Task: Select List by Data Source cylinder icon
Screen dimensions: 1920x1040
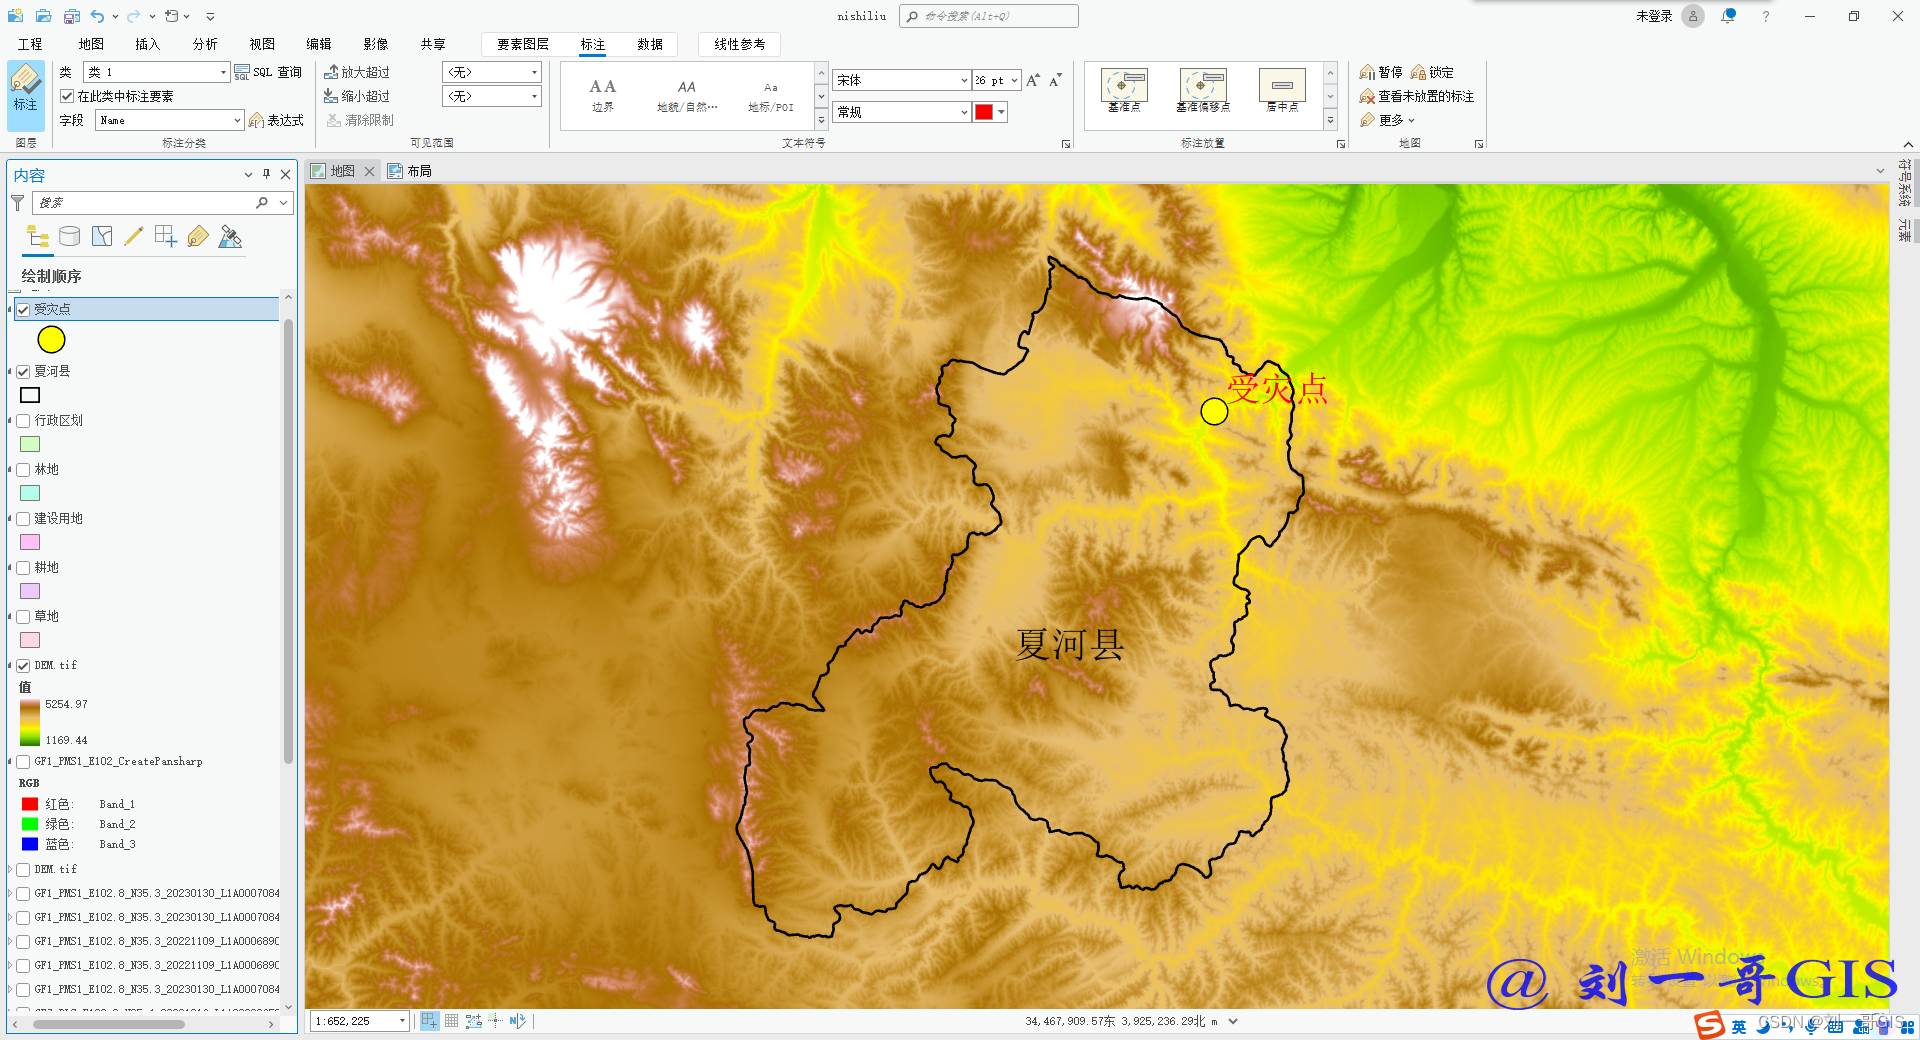Action: point(70,237)
